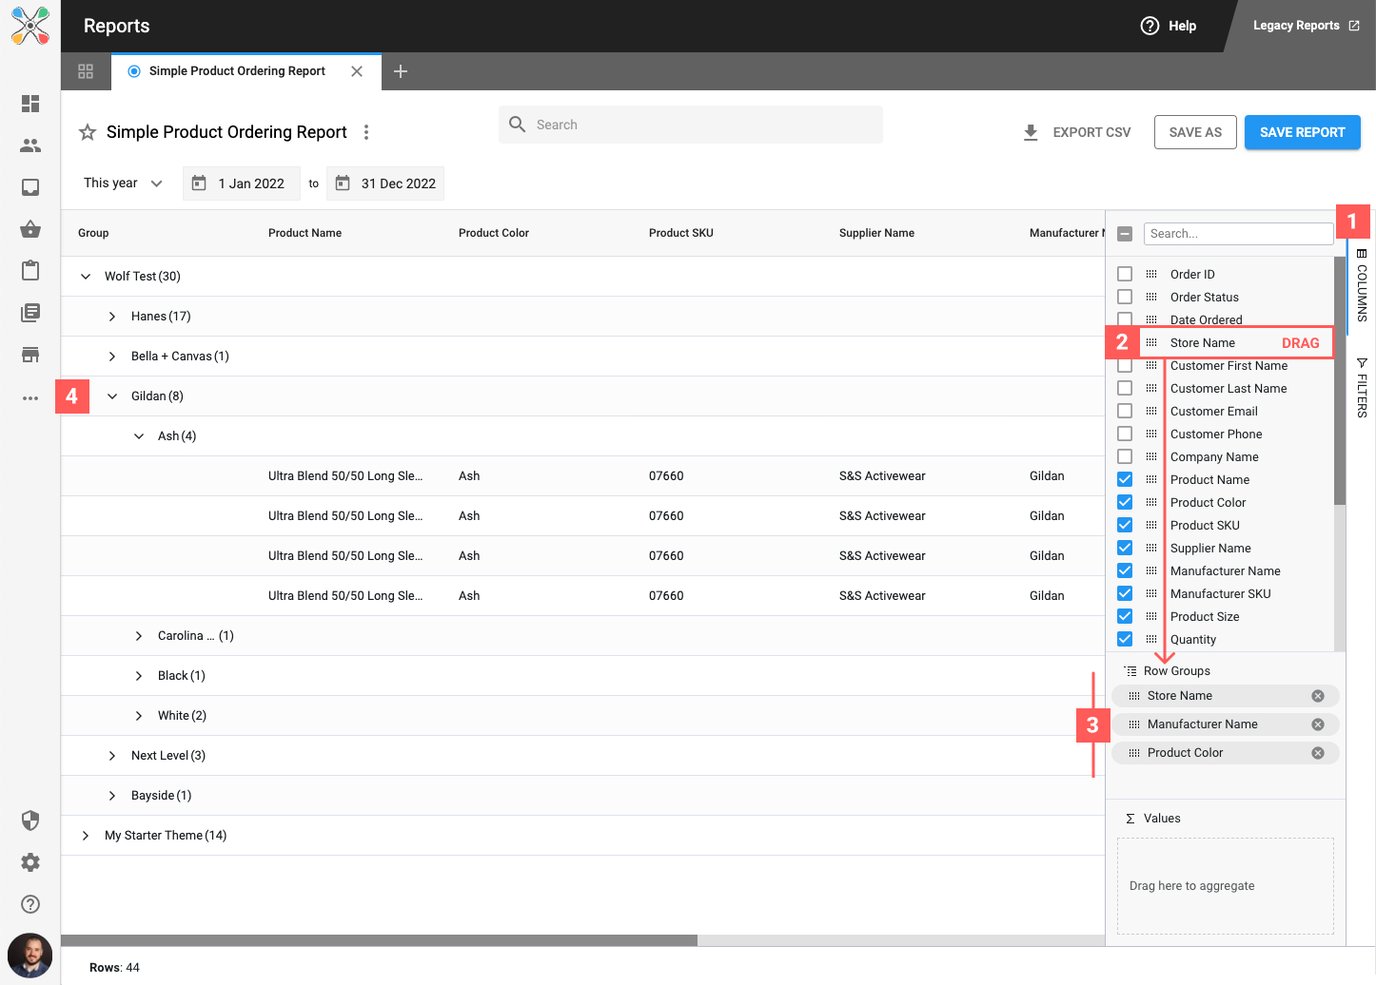Screen dimensions: 1376x985
Task: Enable the Order ID column checkbox
Action: coord(1125,274)
